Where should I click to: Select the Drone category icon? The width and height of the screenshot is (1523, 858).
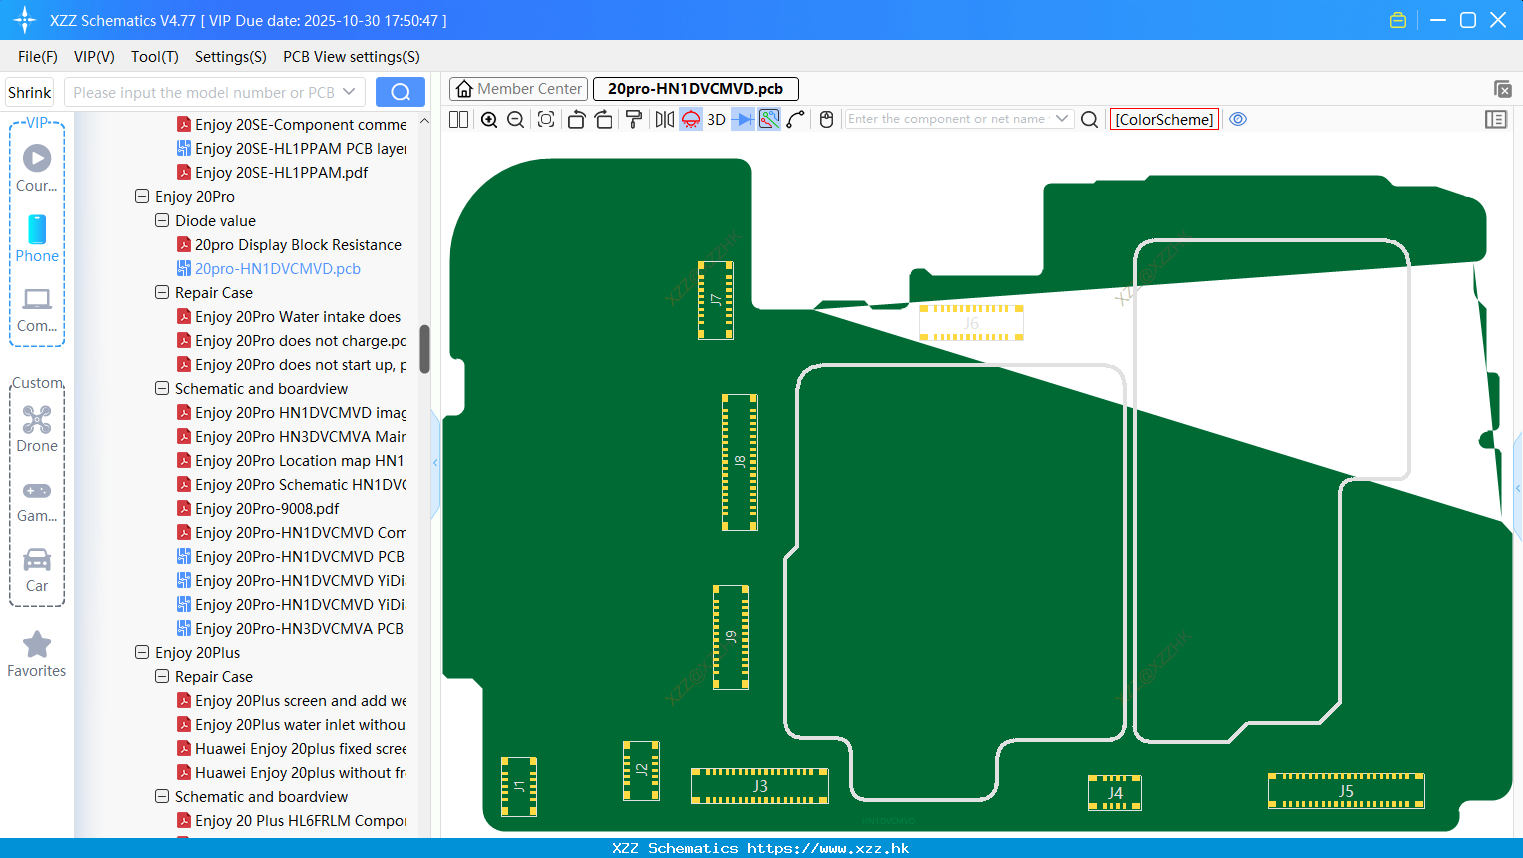coord(37,429)
